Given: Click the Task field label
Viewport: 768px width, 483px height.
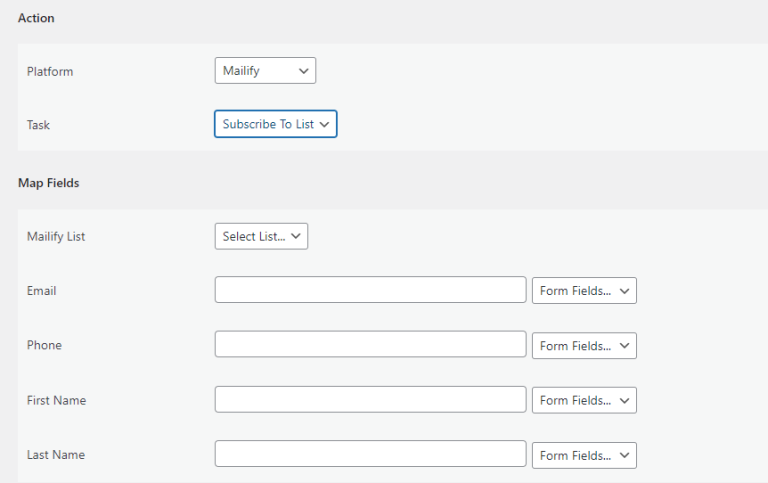Looking at the screenshot, I should (38, 125).
